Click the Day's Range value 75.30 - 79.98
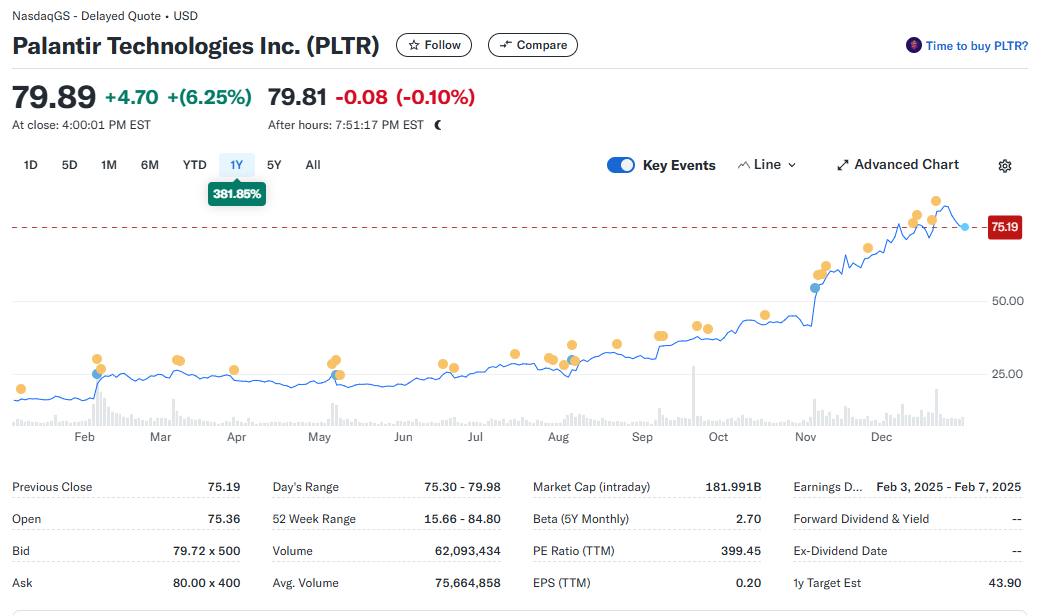Image resolution: width=1044 pixels, height=615 pixels. point(462,487)
